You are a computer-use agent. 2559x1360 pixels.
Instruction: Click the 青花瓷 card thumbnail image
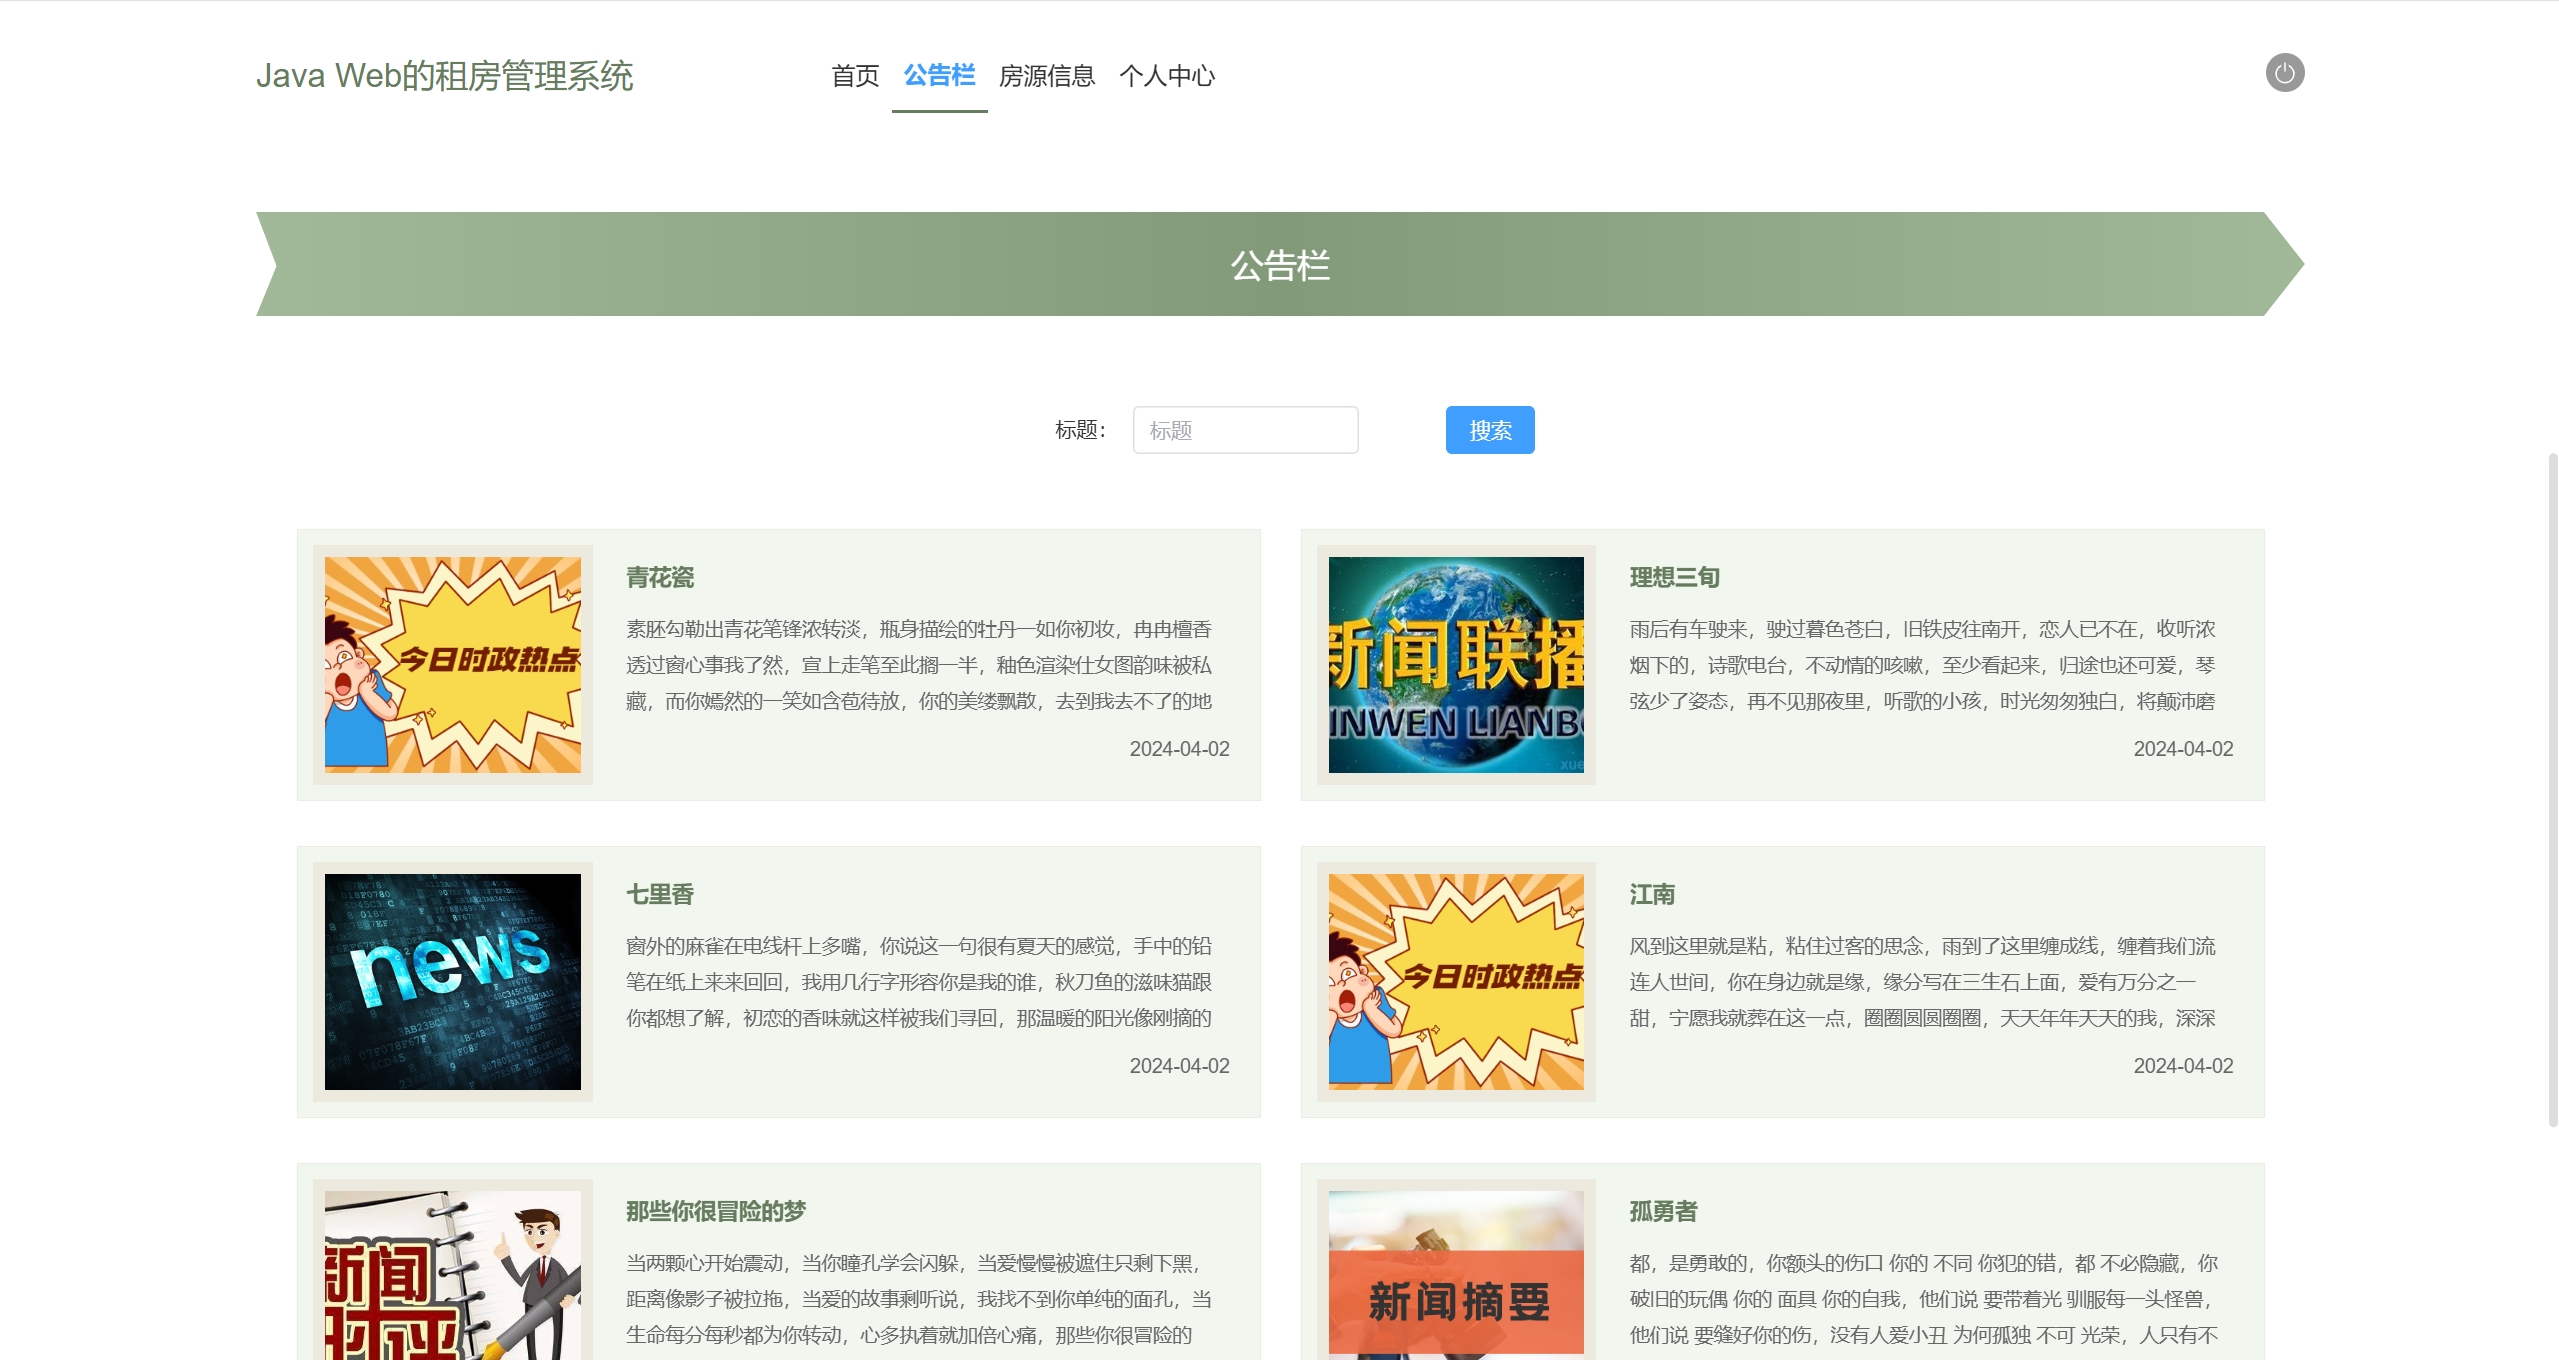pos(453,664)
